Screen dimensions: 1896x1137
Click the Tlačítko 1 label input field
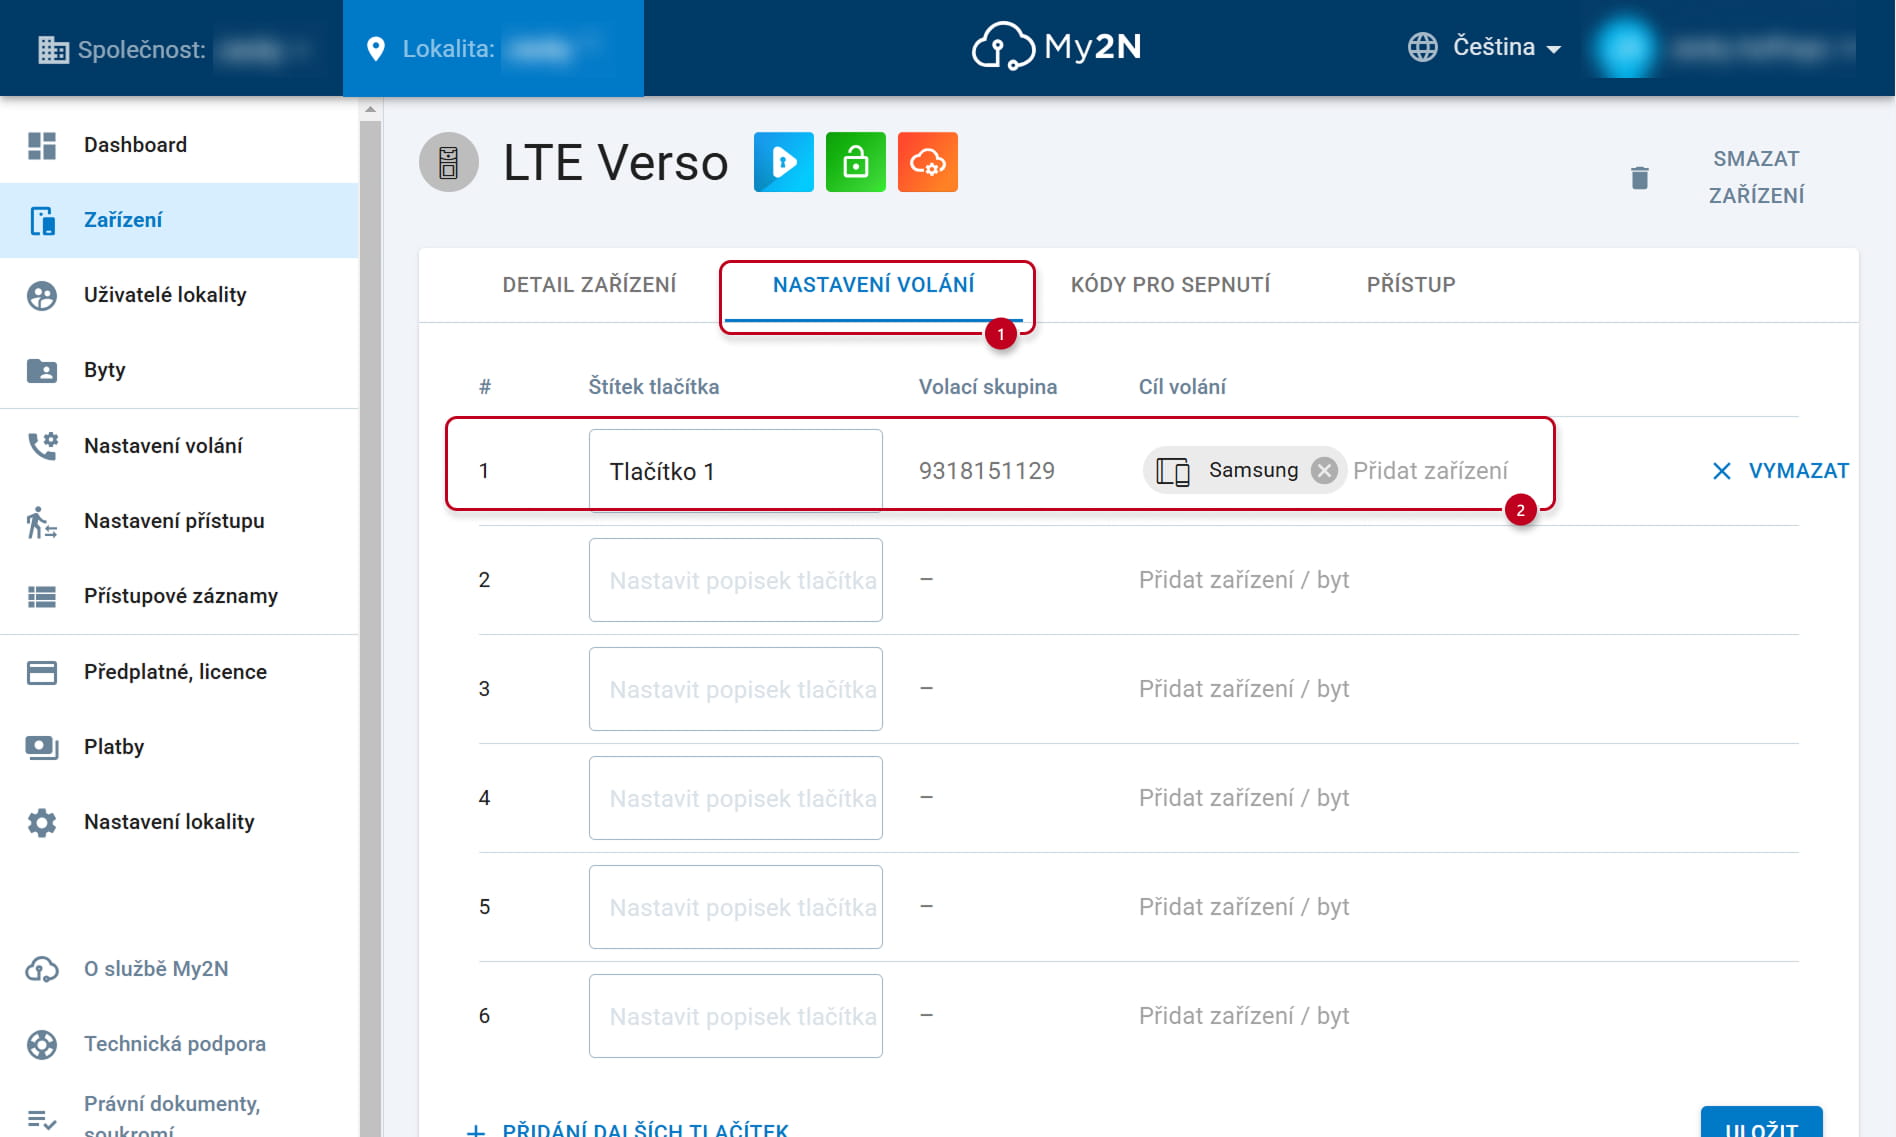click(x=736, y=471)
